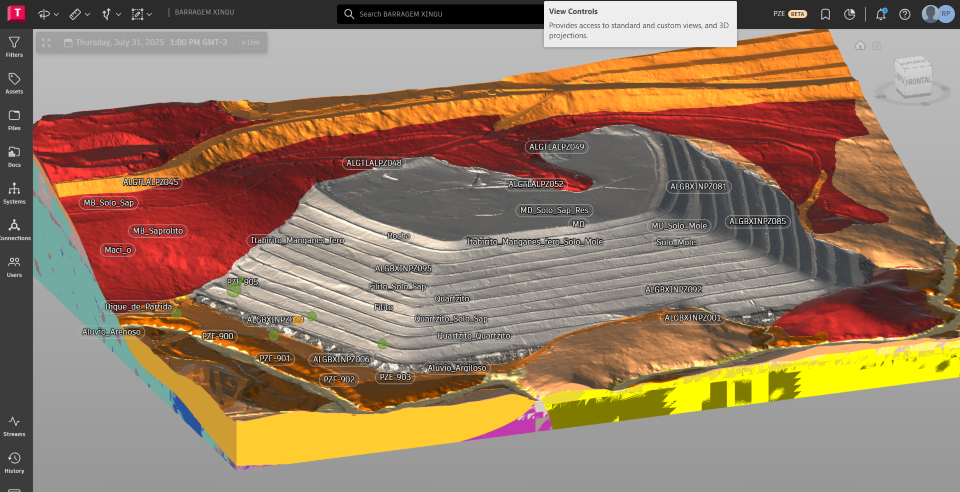Toggle fullscreen expand for the viewport
Screen dimensions: 960x492
(46, 43)
